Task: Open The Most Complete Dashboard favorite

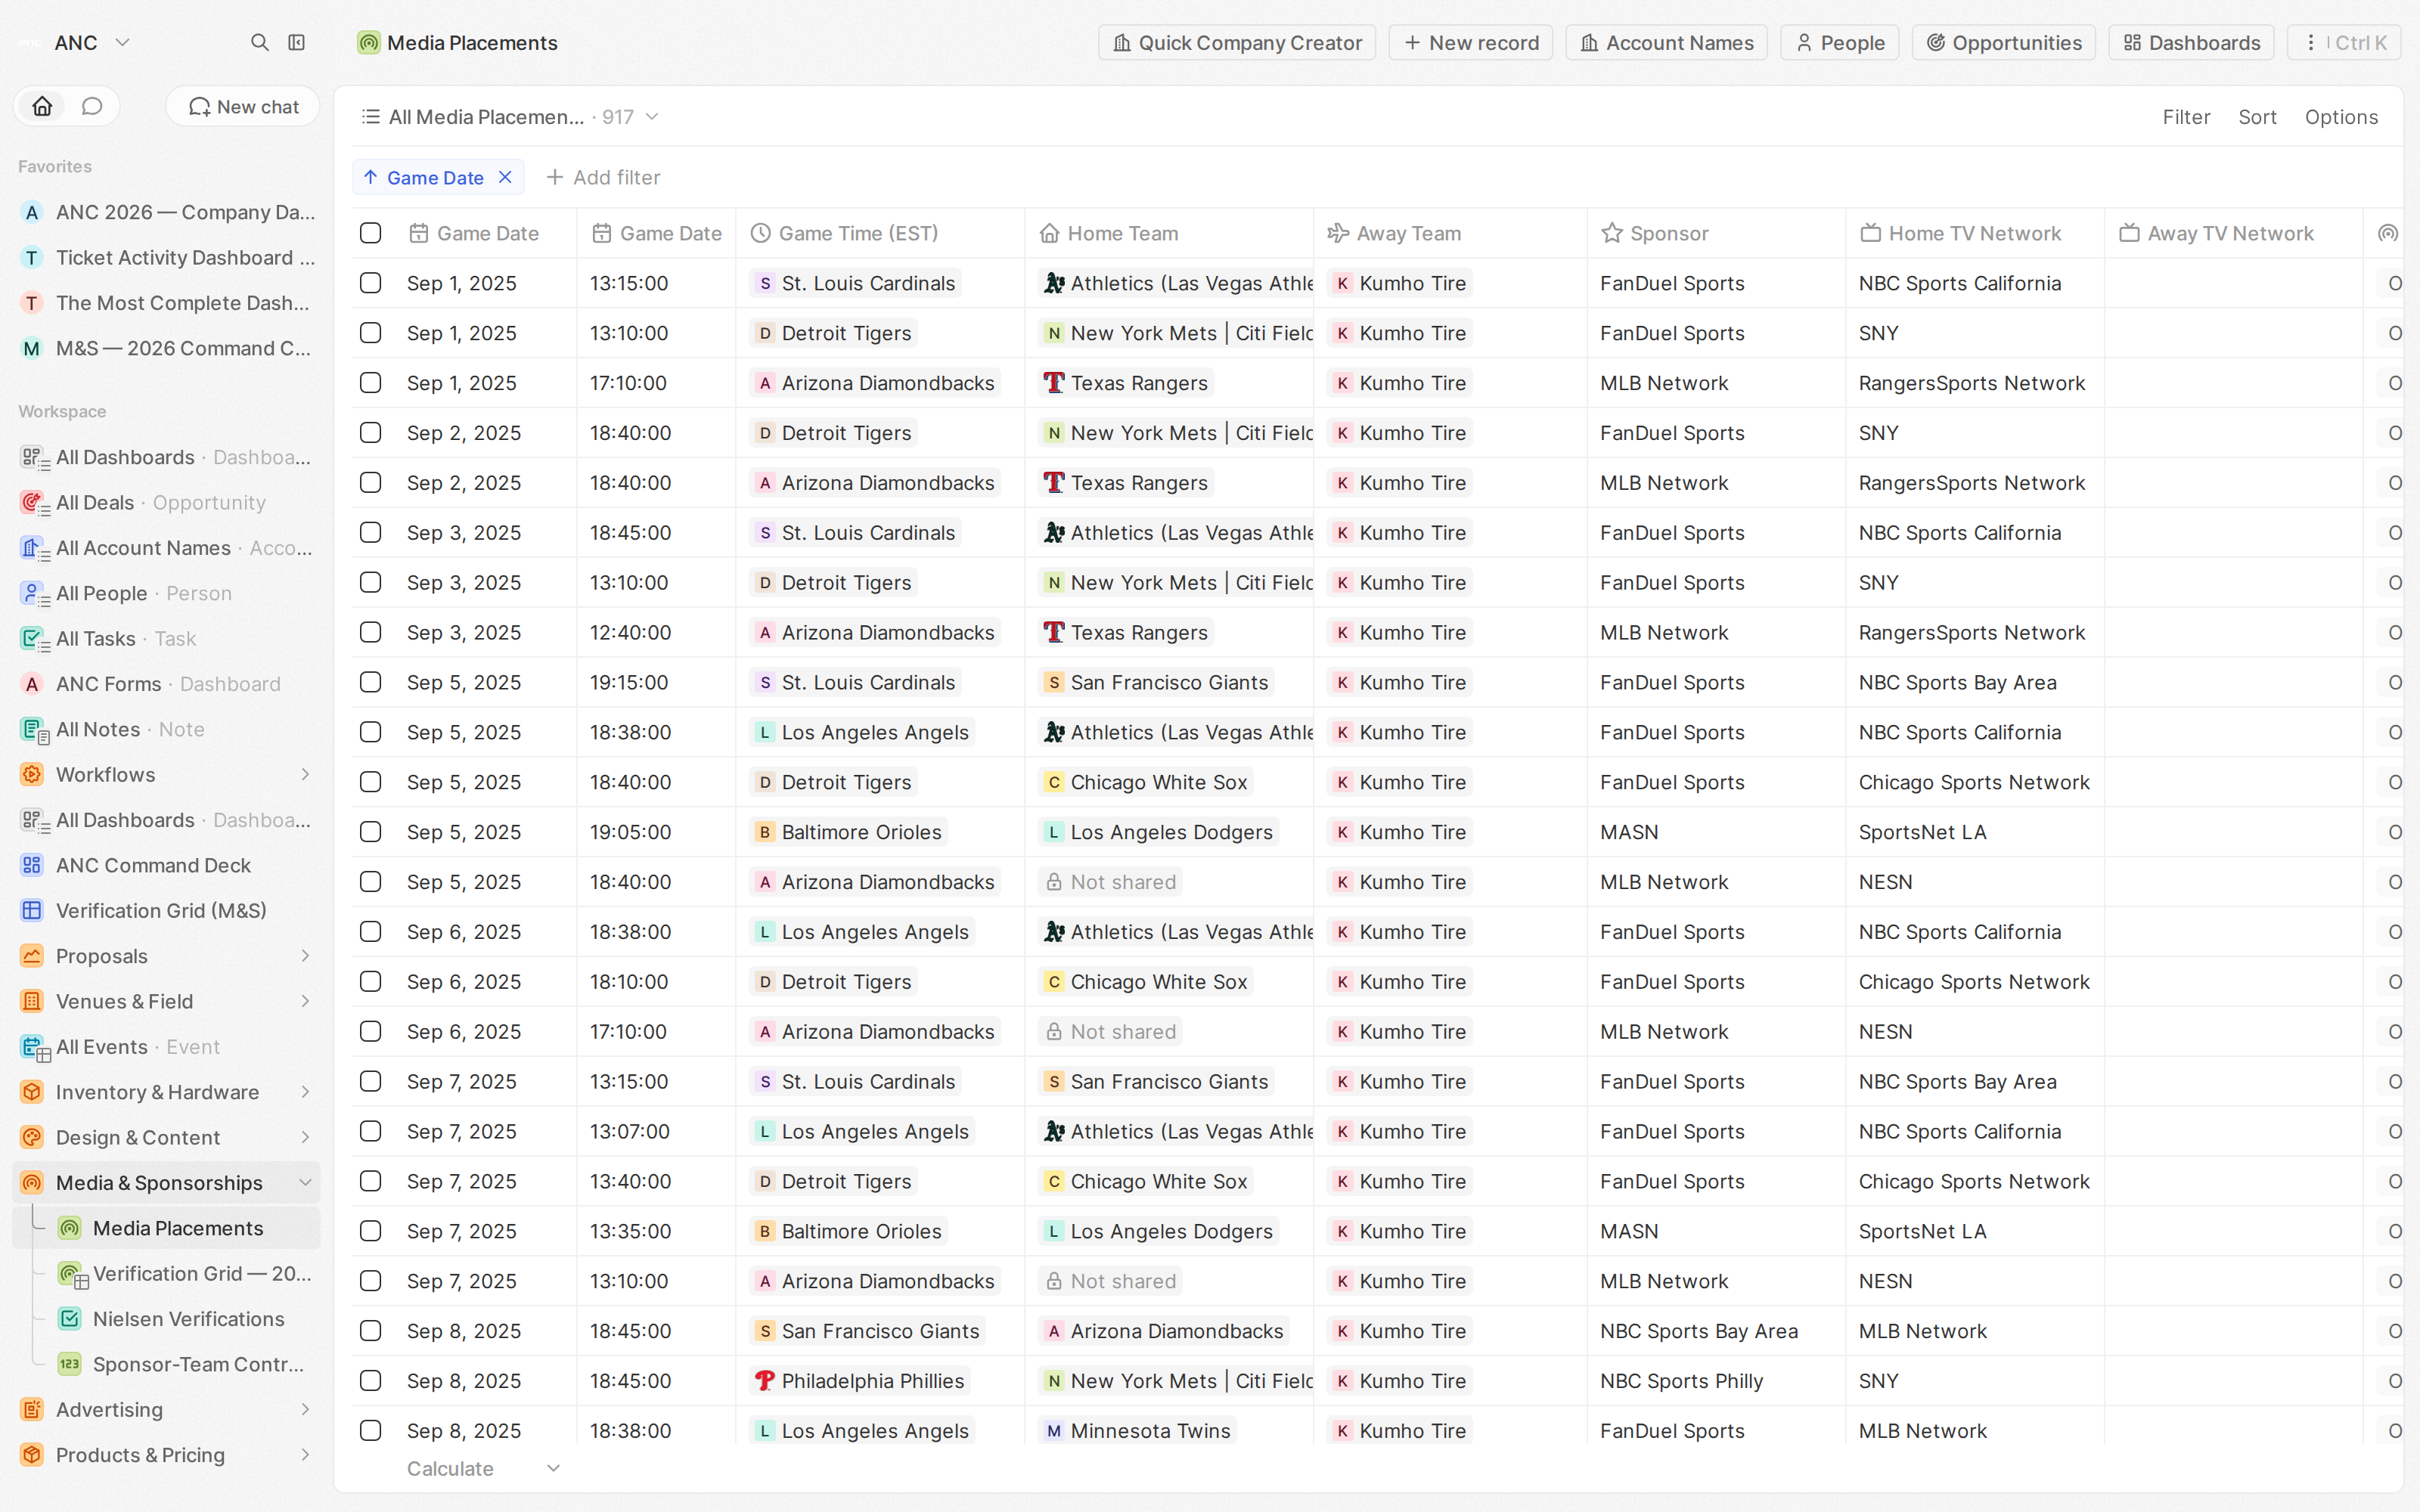Action: click(167, 303)
